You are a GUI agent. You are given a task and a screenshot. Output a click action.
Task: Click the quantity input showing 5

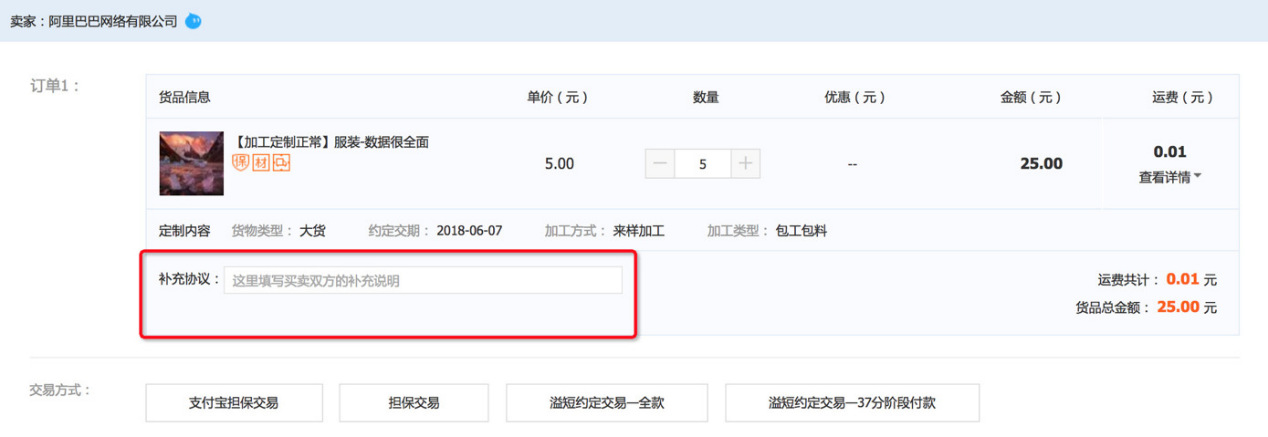(703, 164)
